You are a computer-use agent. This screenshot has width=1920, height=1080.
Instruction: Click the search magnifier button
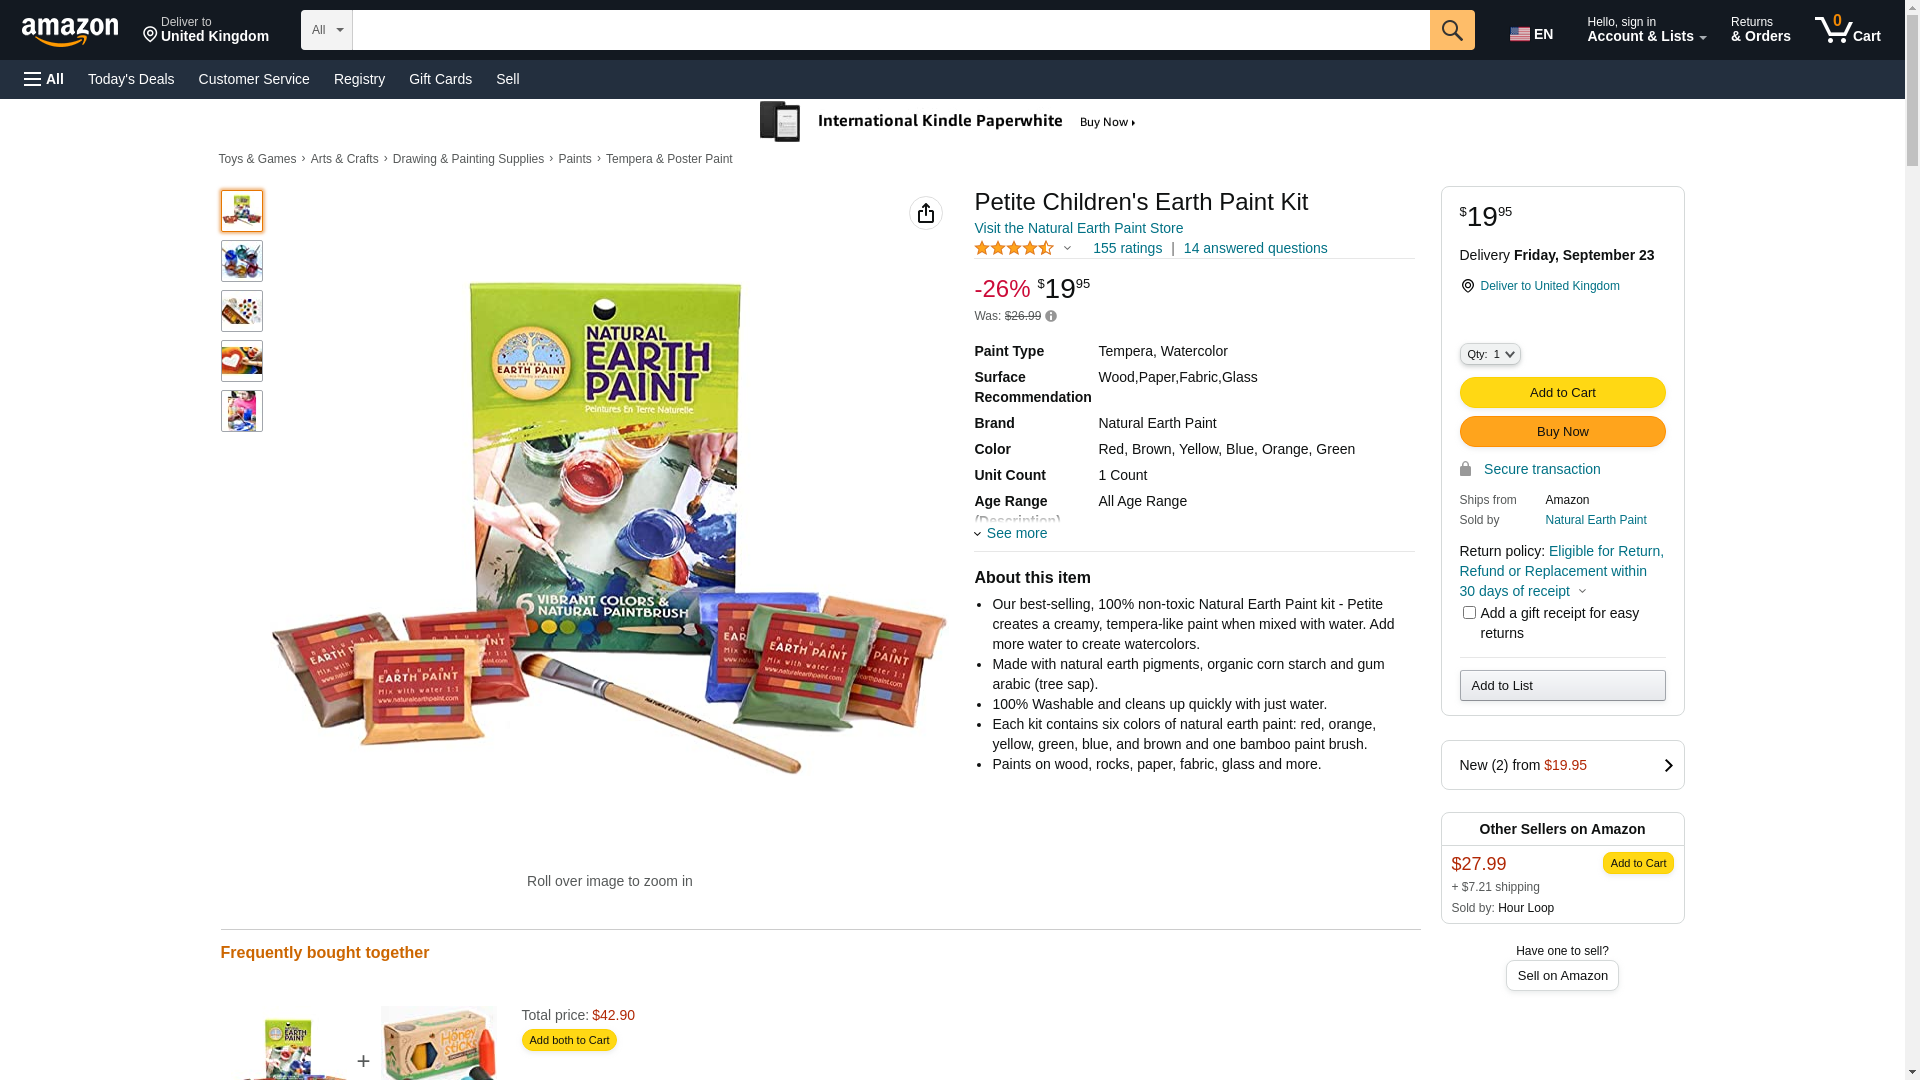pos(1452,30)
